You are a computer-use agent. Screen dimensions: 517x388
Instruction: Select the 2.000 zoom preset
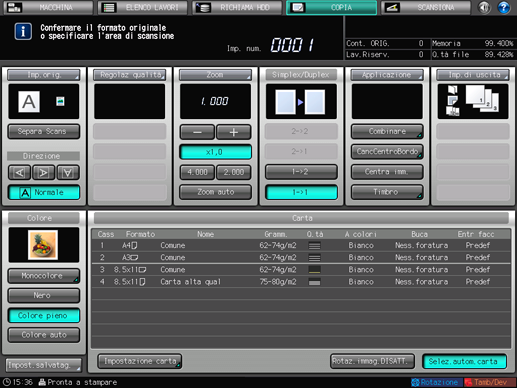click(234, 172)
